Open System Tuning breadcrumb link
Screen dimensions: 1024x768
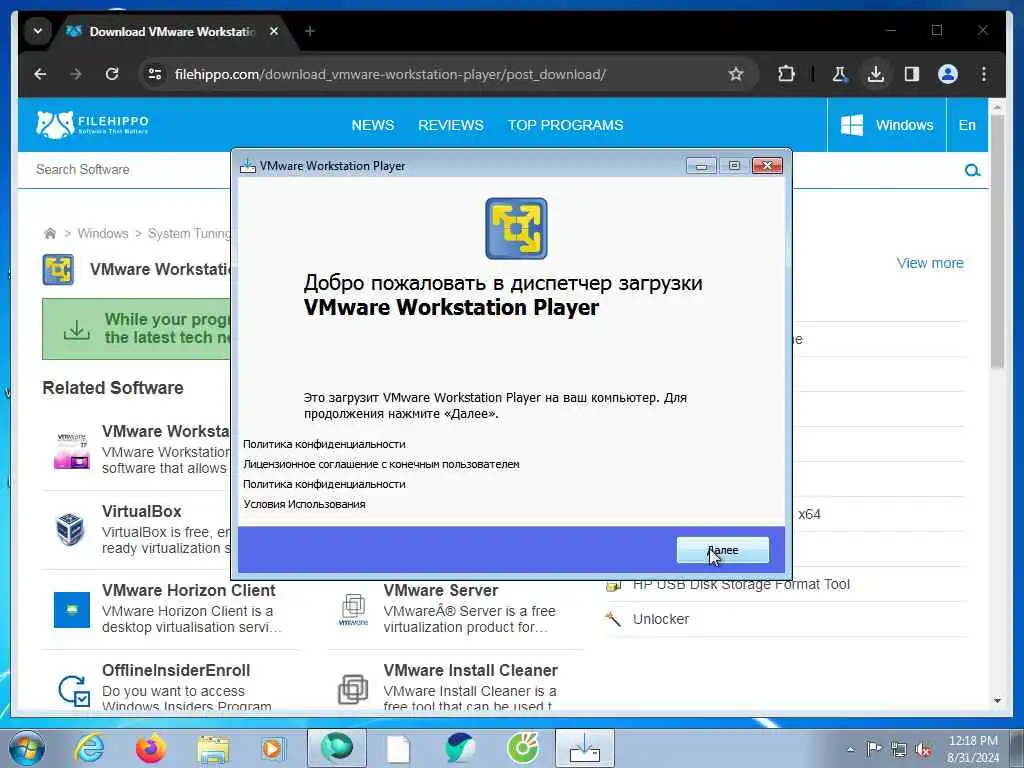tap(189, 233)
